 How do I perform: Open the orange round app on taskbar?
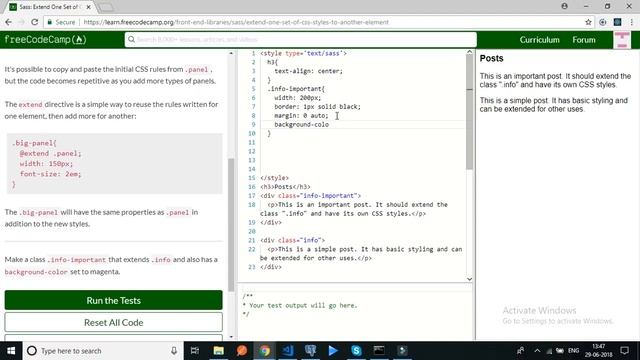pos(242,351)
